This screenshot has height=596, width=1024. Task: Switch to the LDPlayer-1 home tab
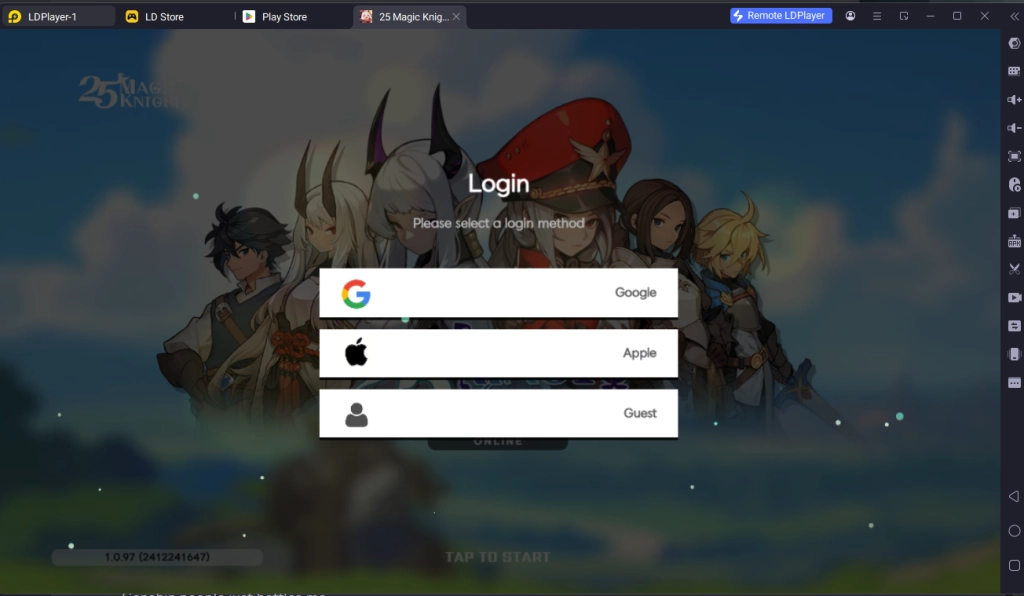coord(57,16)
